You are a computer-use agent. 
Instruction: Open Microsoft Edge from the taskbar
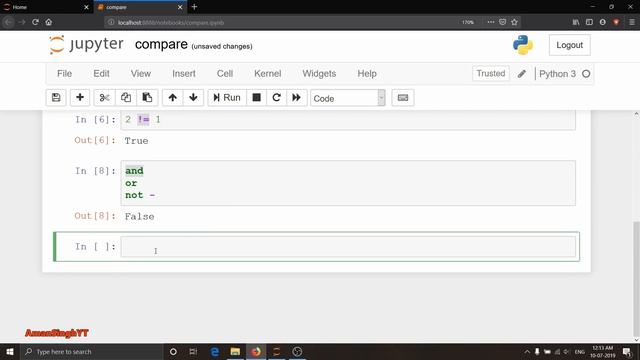pyautogui.click(x=214, y=351)
